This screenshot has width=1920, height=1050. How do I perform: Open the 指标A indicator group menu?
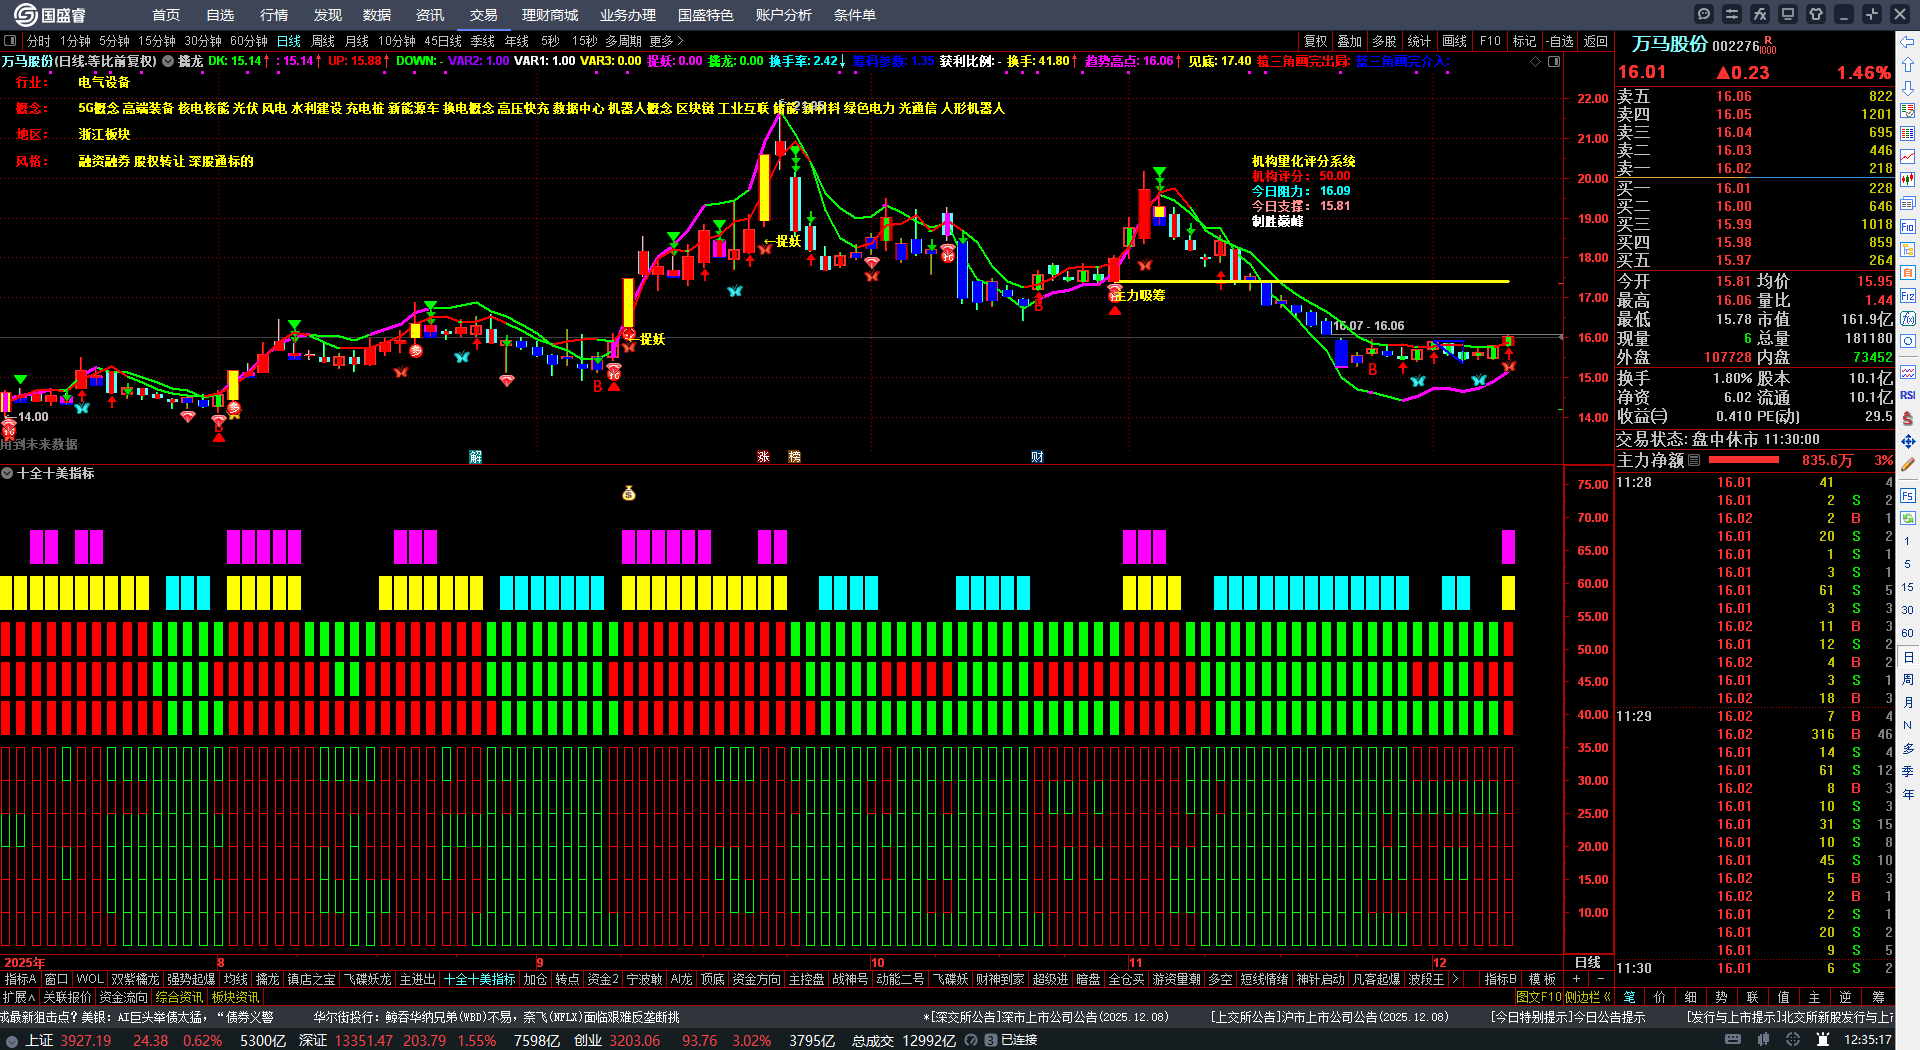pos(20,979)
